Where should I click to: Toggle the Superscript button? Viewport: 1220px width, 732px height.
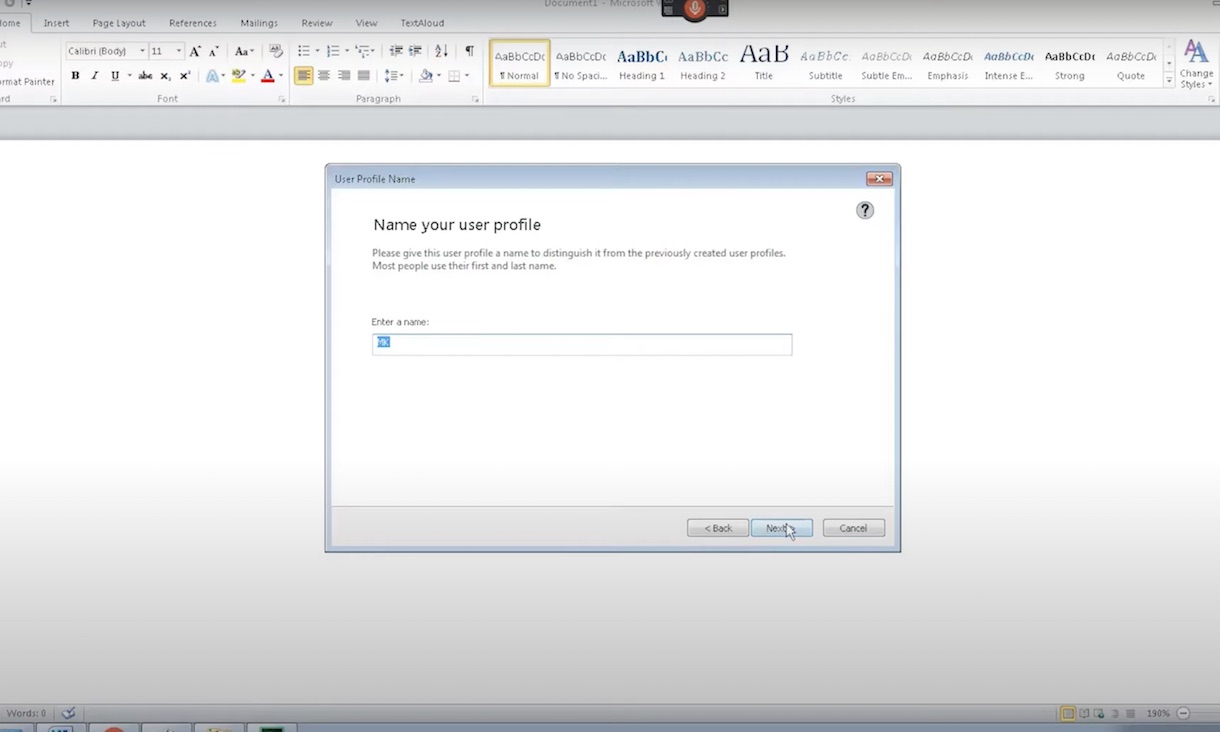tap(185, 76)
